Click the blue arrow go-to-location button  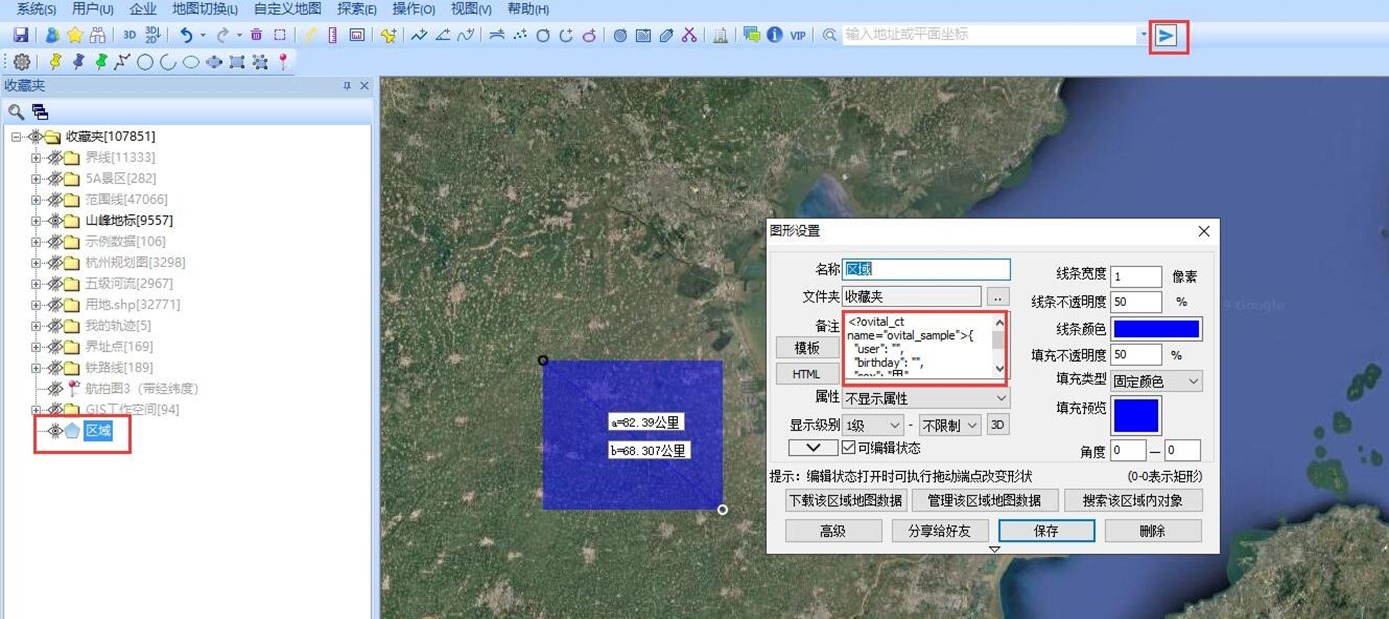pos(1167,36)
